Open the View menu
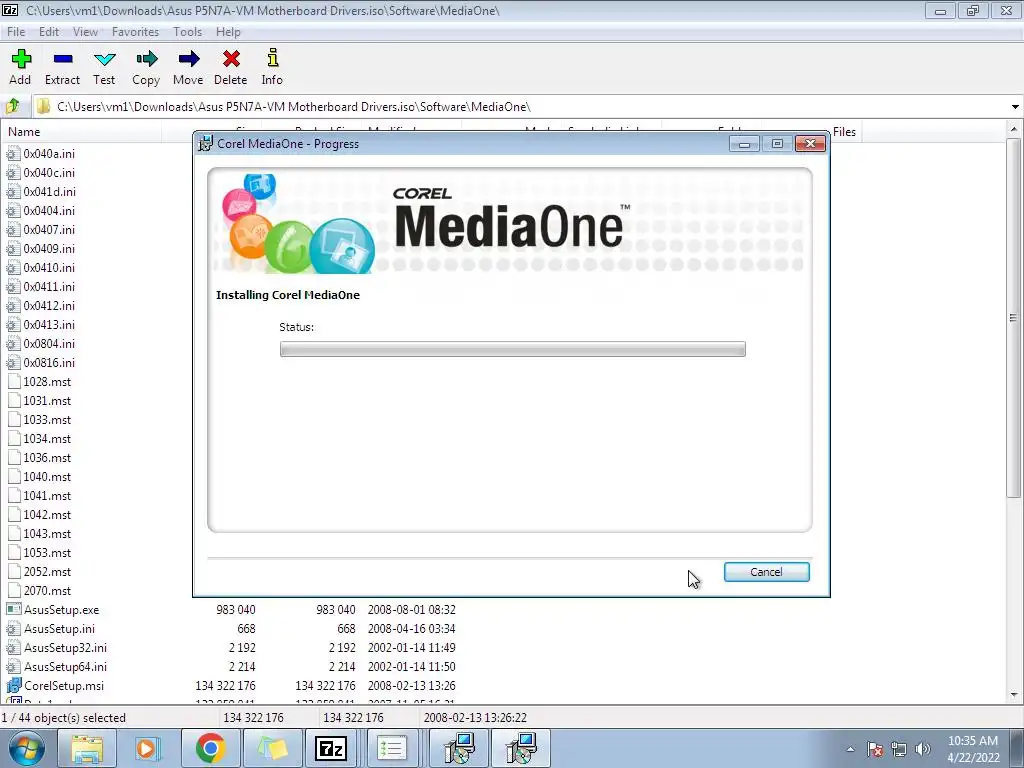The image size is (1024, 768). (x=85, y=31)
